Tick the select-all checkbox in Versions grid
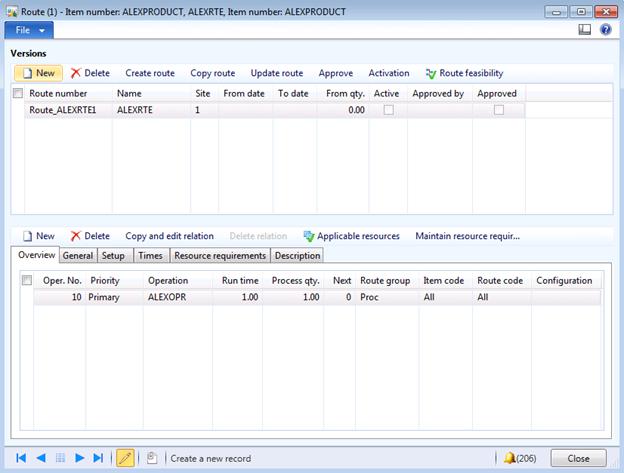 click(18, 93)
